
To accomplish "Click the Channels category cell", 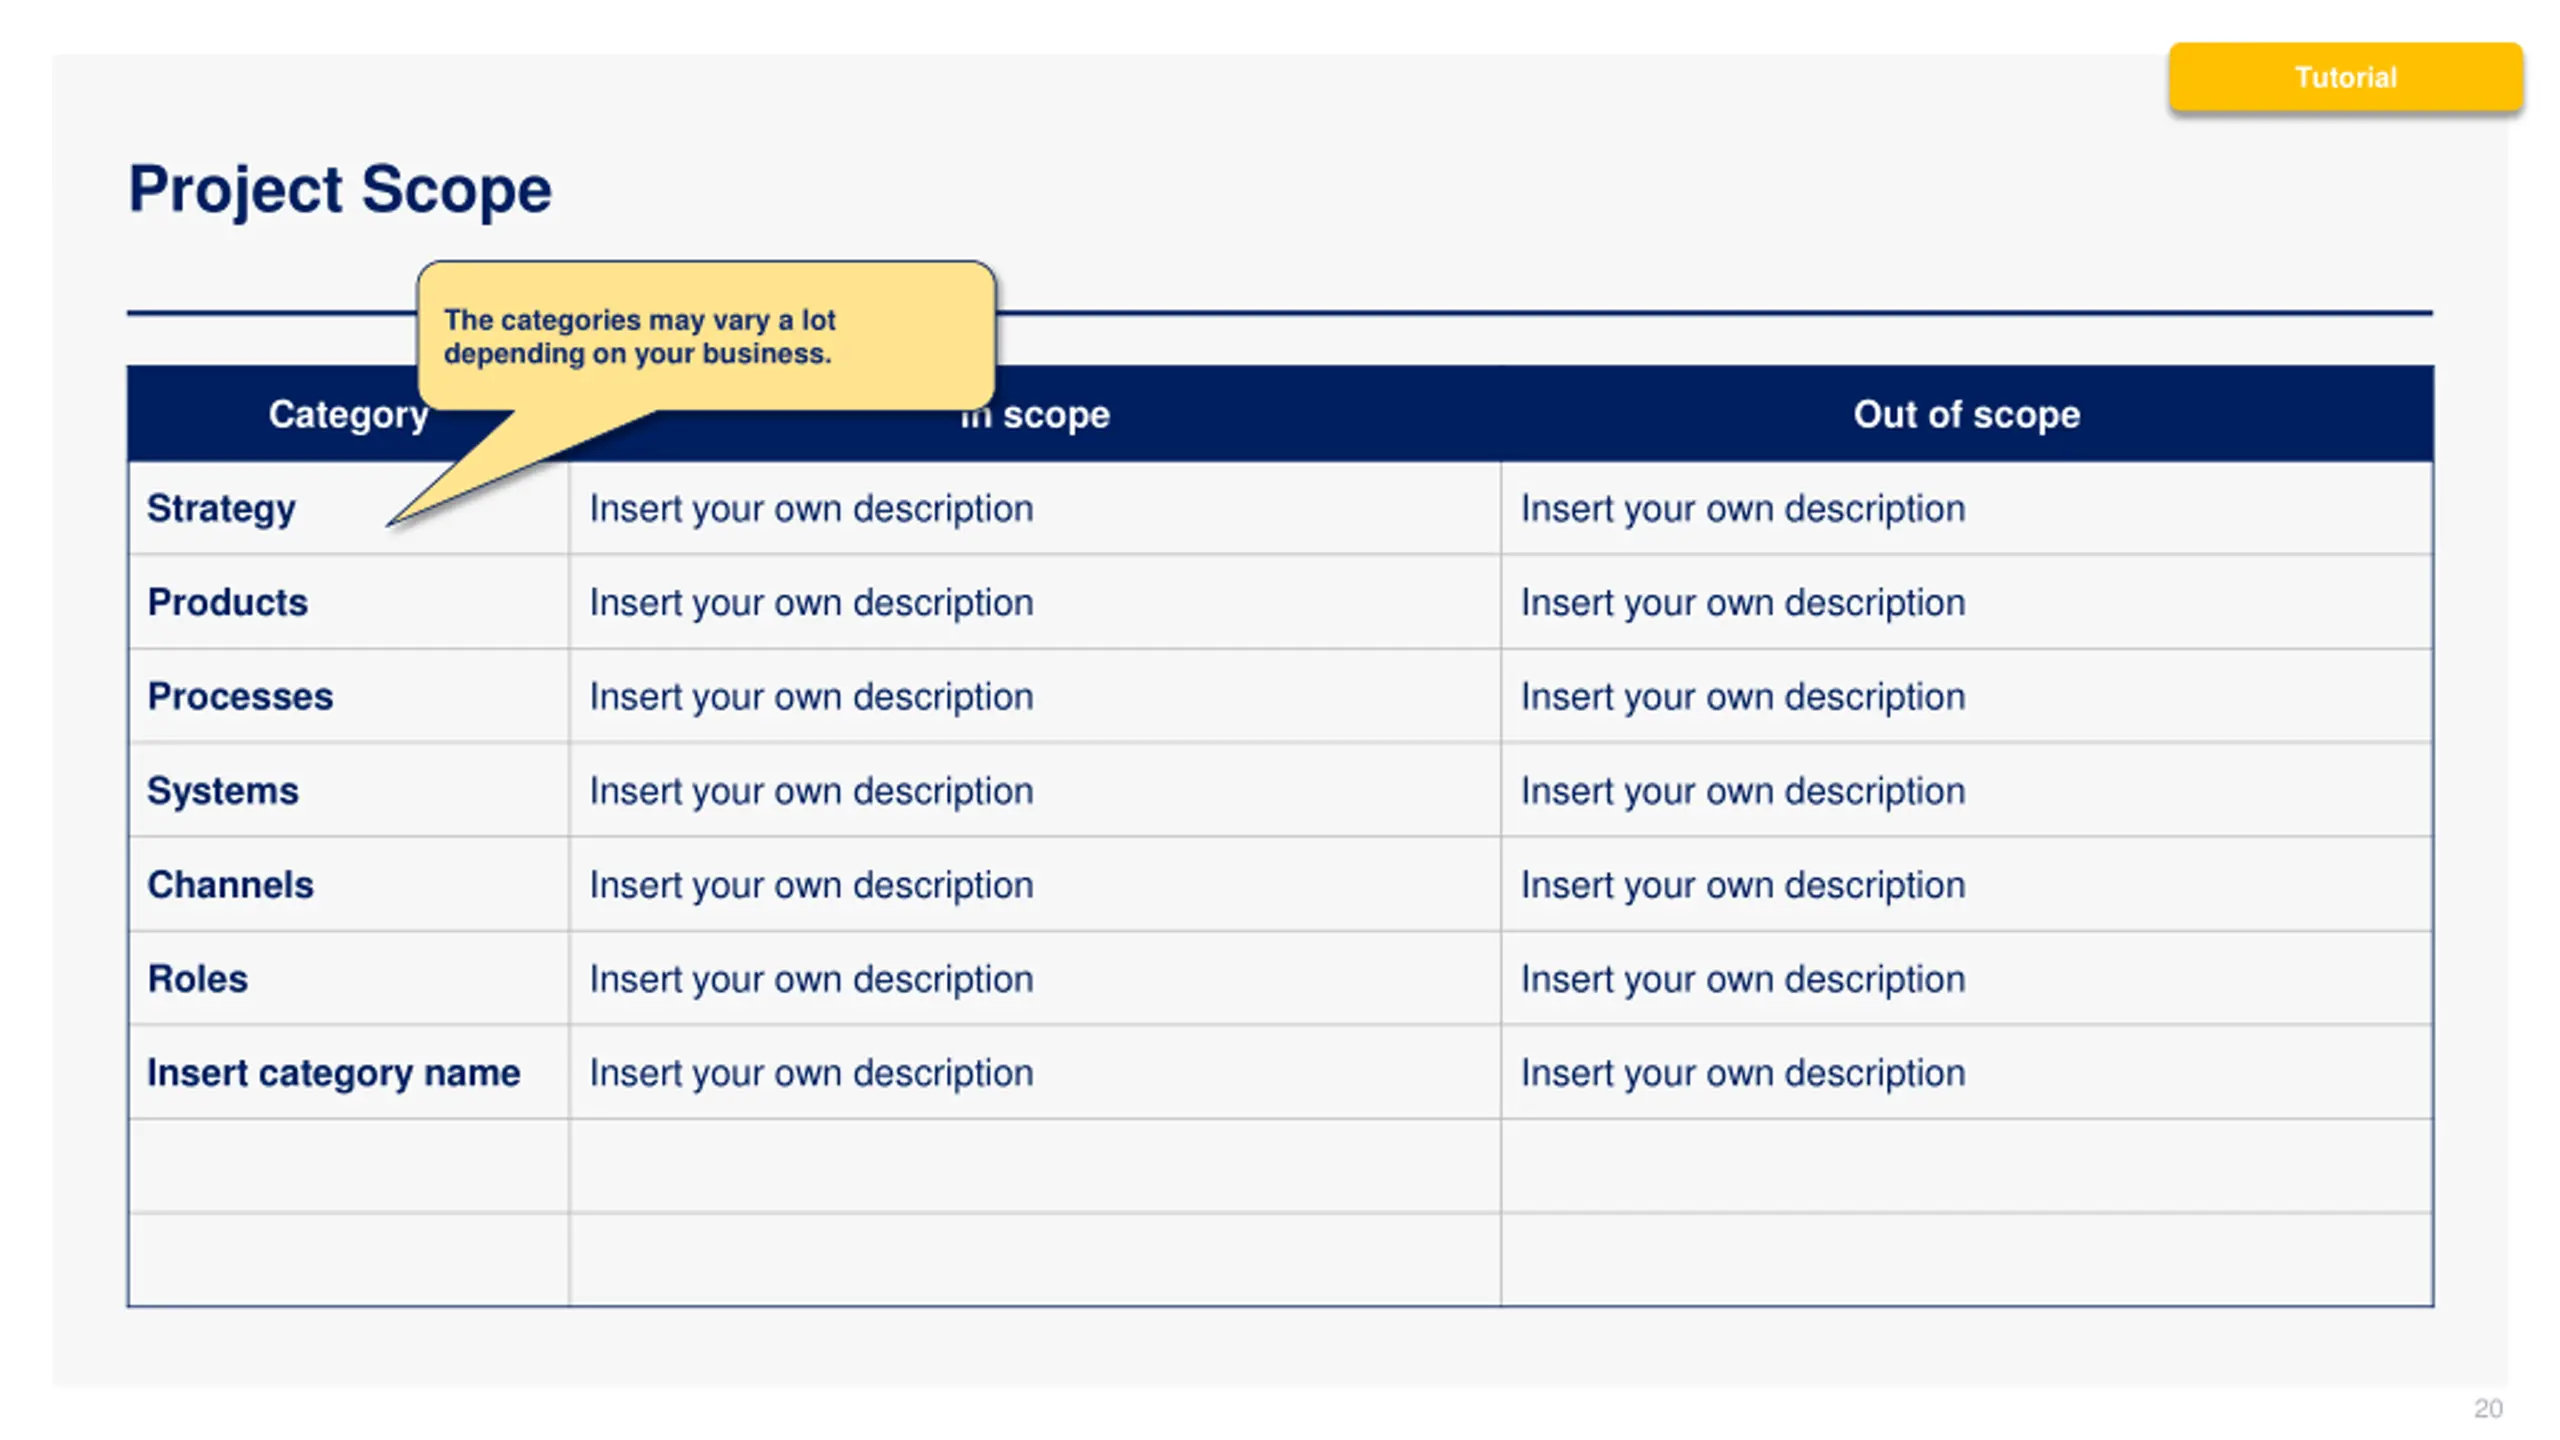I will tap(348, 884).
